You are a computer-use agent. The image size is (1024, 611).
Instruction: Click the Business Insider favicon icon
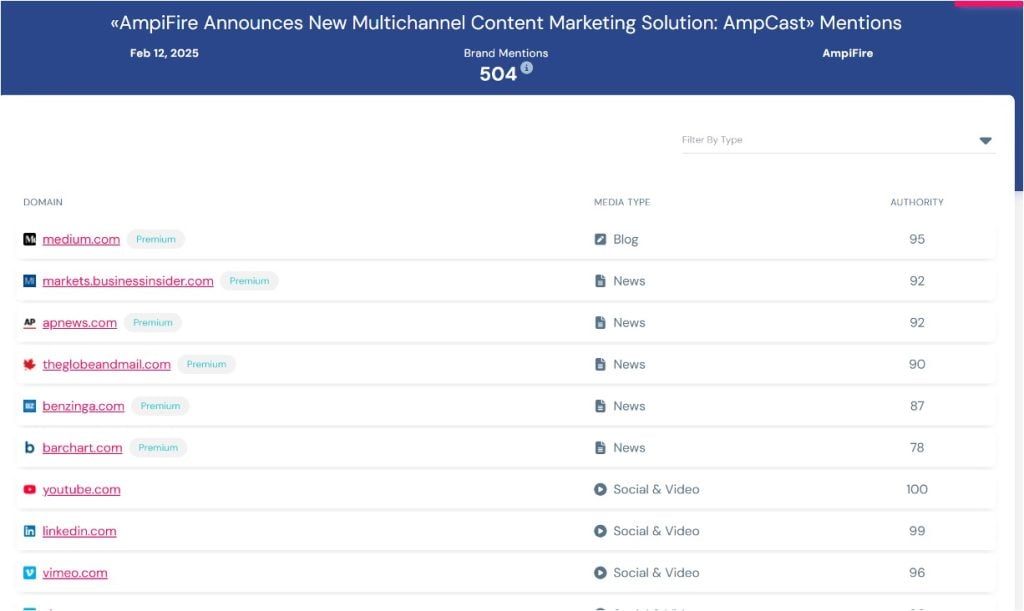(29, 281)
